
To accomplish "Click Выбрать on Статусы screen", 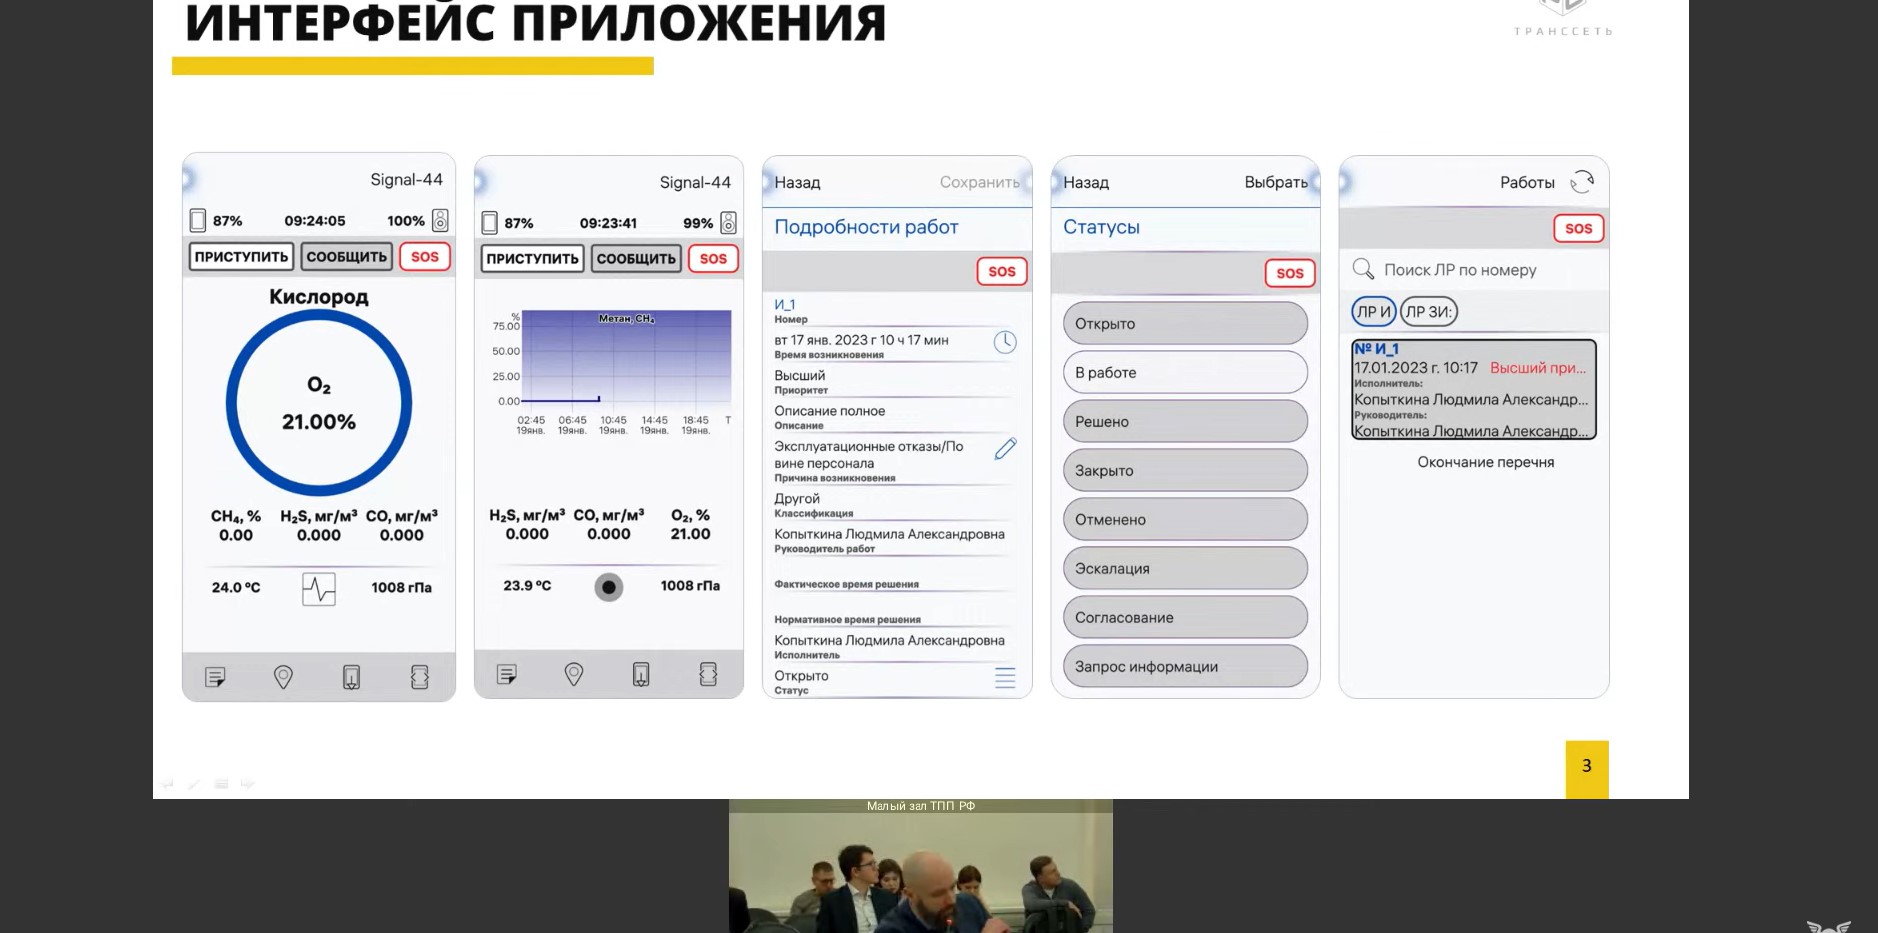I will click(x=1276, y=182).
